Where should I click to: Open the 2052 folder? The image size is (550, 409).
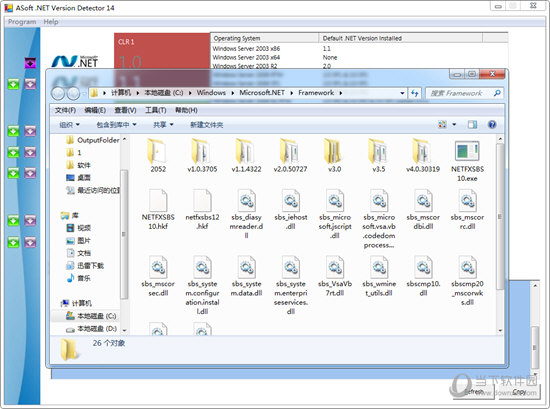point(158,155)
